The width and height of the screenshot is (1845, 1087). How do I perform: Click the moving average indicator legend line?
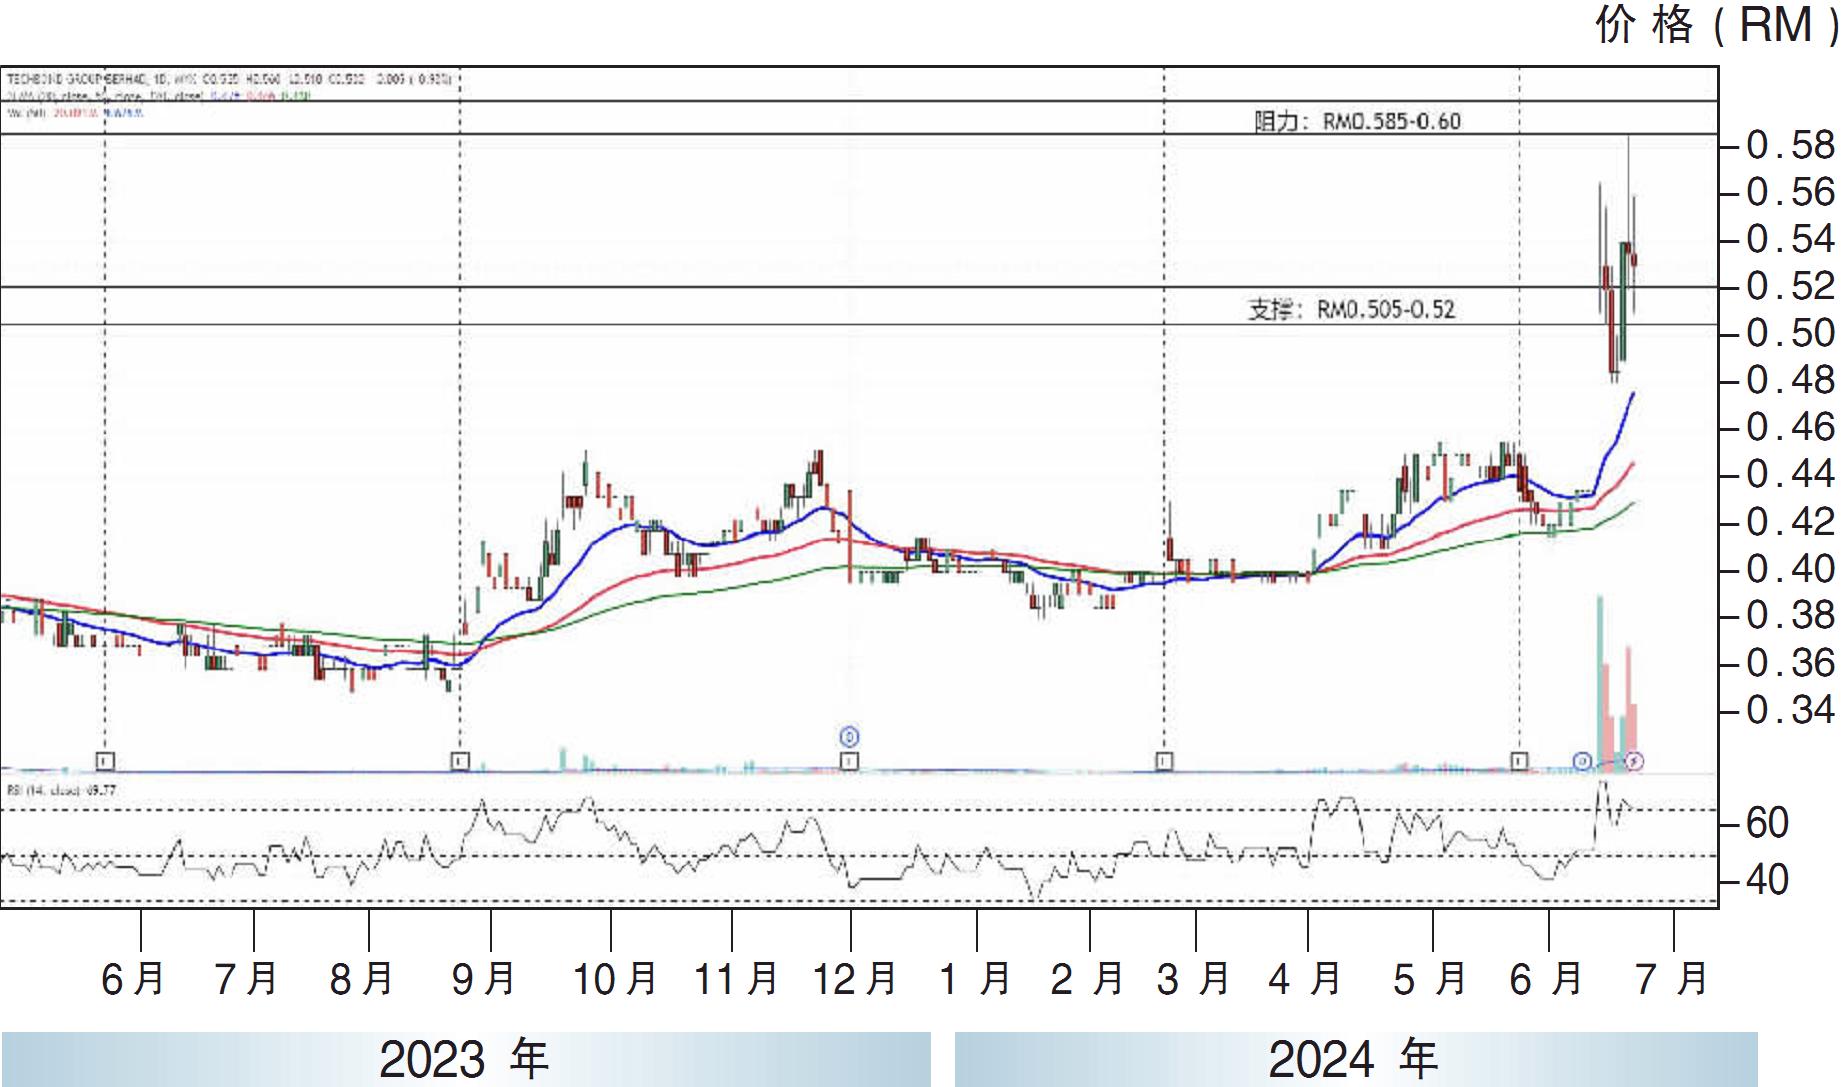pos(160,96)
